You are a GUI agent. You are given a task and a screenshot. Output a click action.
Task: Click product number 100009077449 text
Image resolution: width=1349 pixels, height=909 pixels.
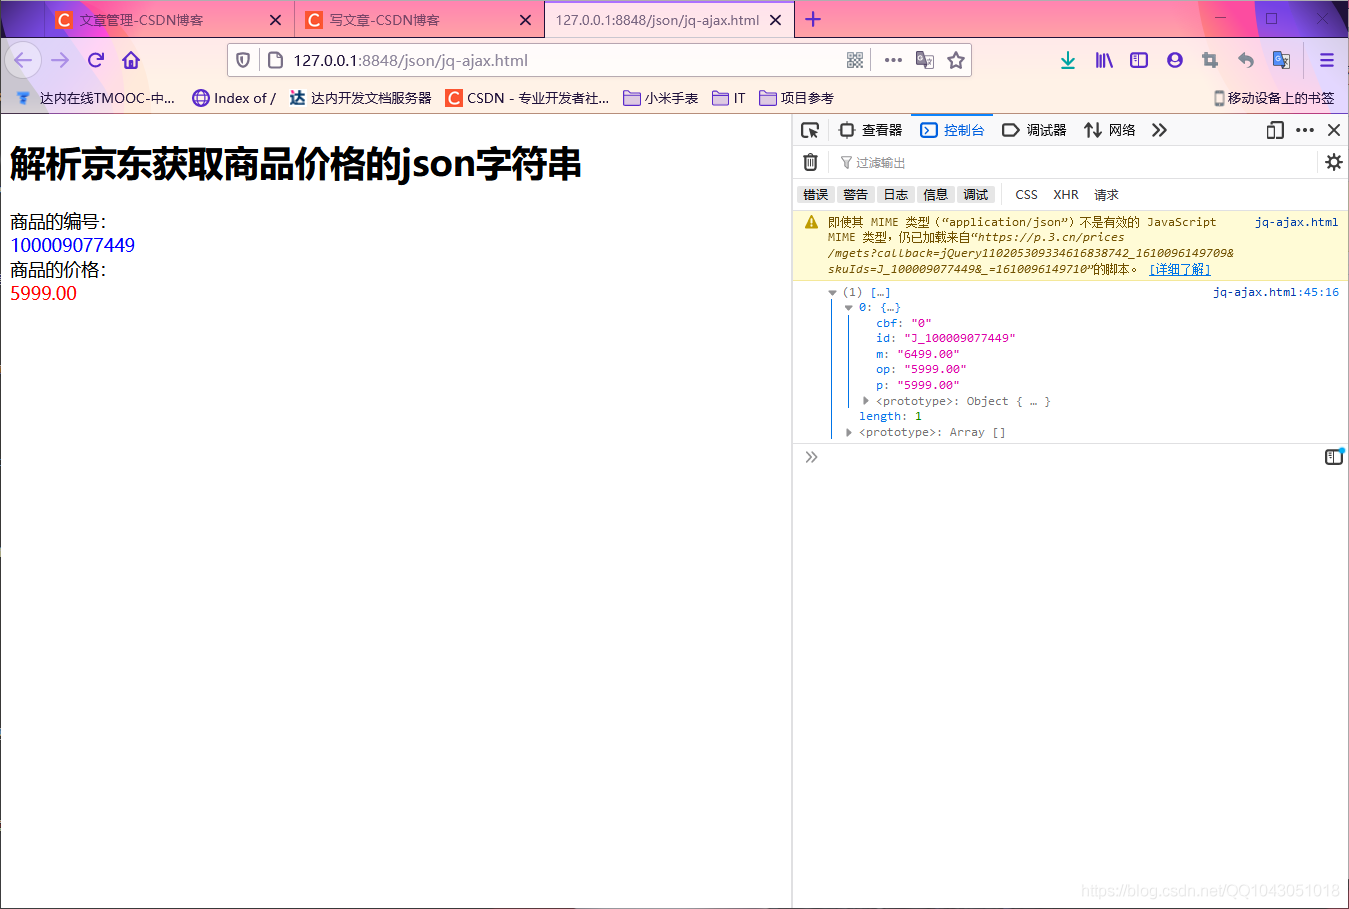[x=72, y=245]
